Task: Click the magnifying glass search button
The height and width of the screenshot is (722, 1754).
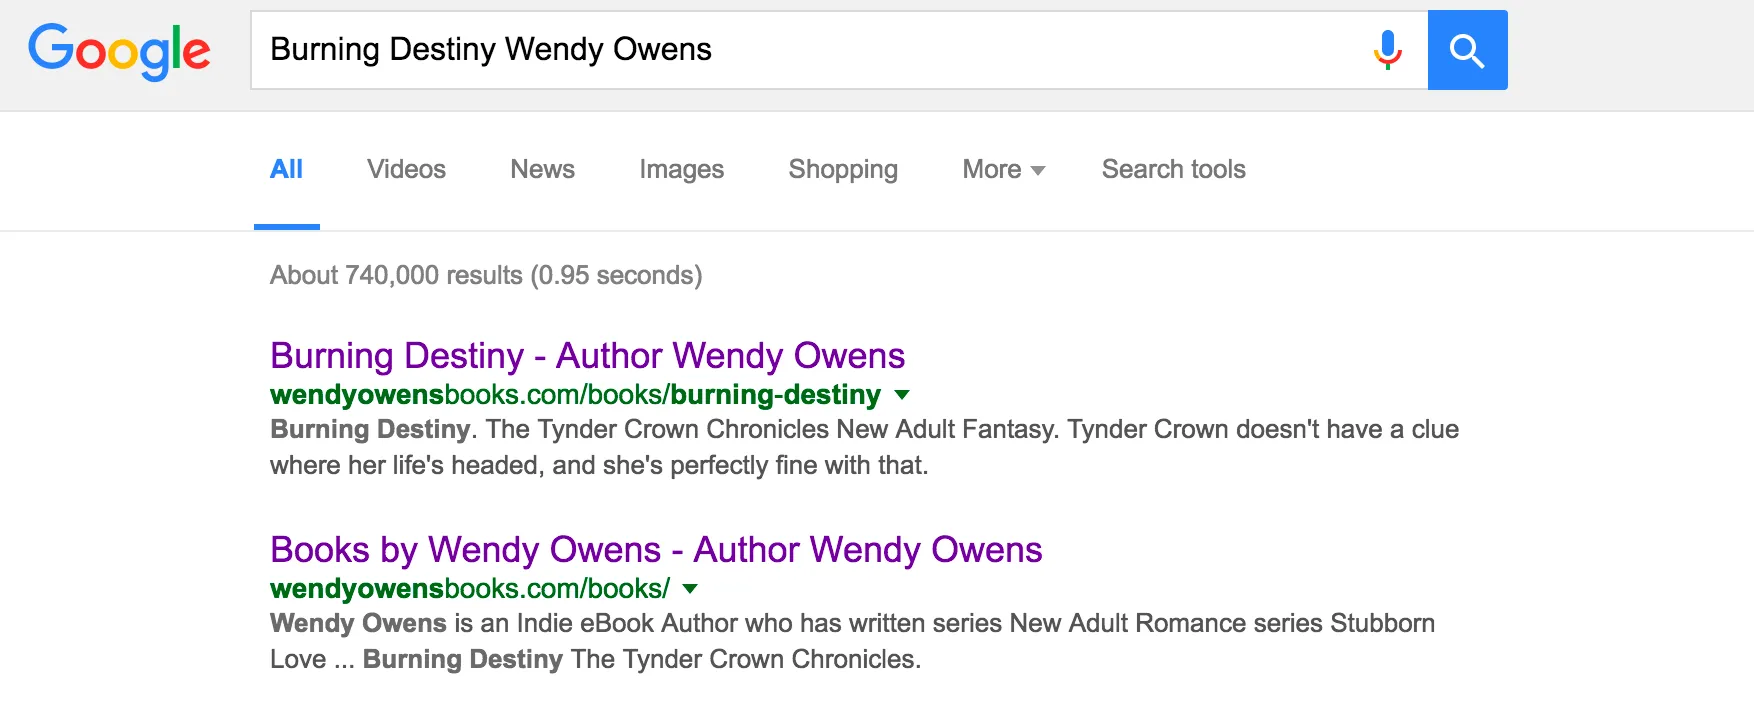Action: click(x=1468, y=50)
